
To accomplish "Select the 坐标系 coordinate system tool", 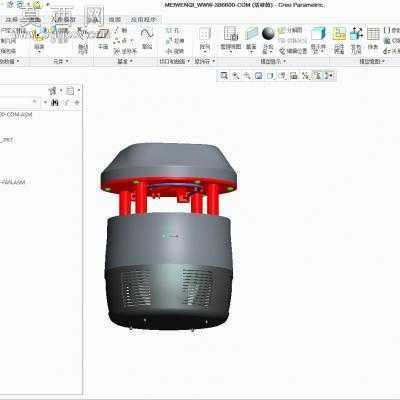I will click(125, 51).
